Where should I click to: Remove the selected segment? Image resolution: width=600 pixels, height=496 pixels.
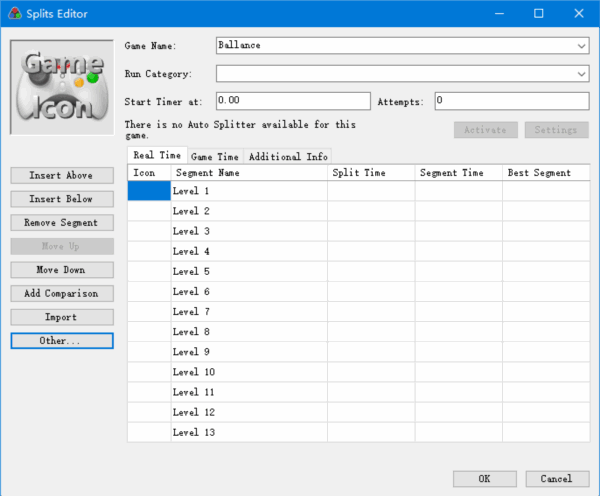[61, 223]
